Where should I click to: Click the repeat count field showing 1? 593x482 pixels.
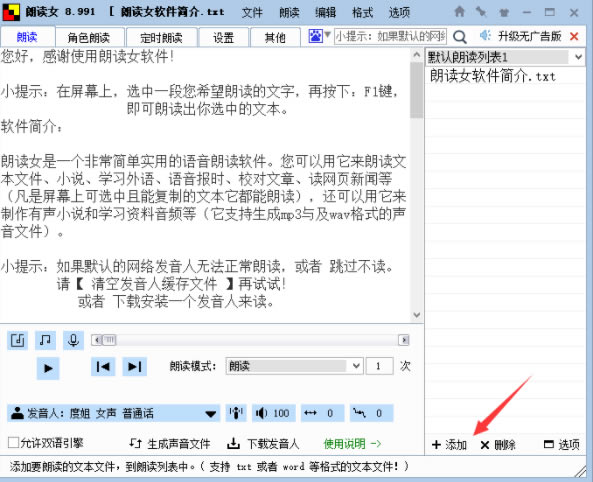pos(379,366)
